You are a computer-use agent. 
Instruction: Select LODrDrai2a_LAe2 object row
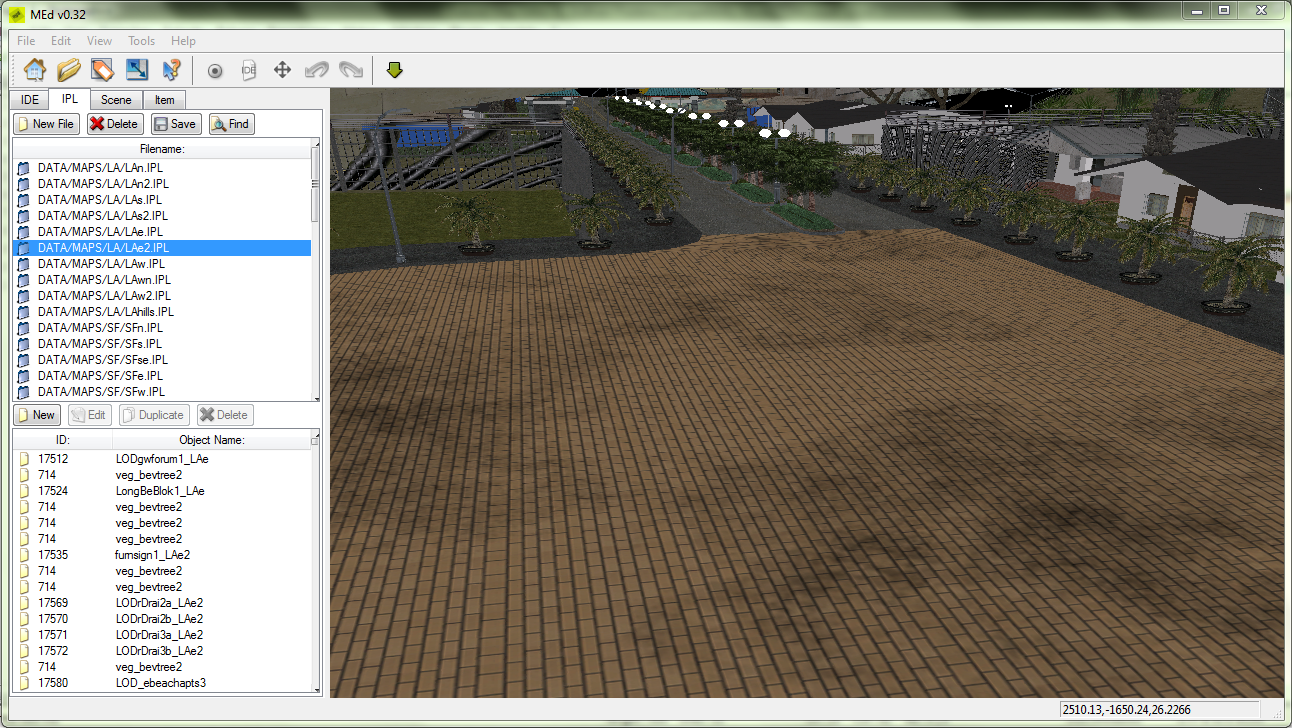point(162,603)
